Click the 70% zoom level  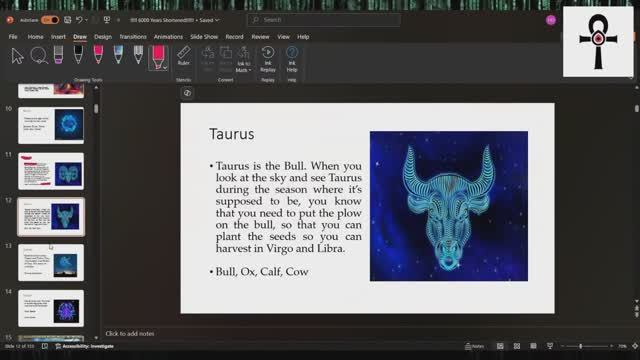coord(622,346)
